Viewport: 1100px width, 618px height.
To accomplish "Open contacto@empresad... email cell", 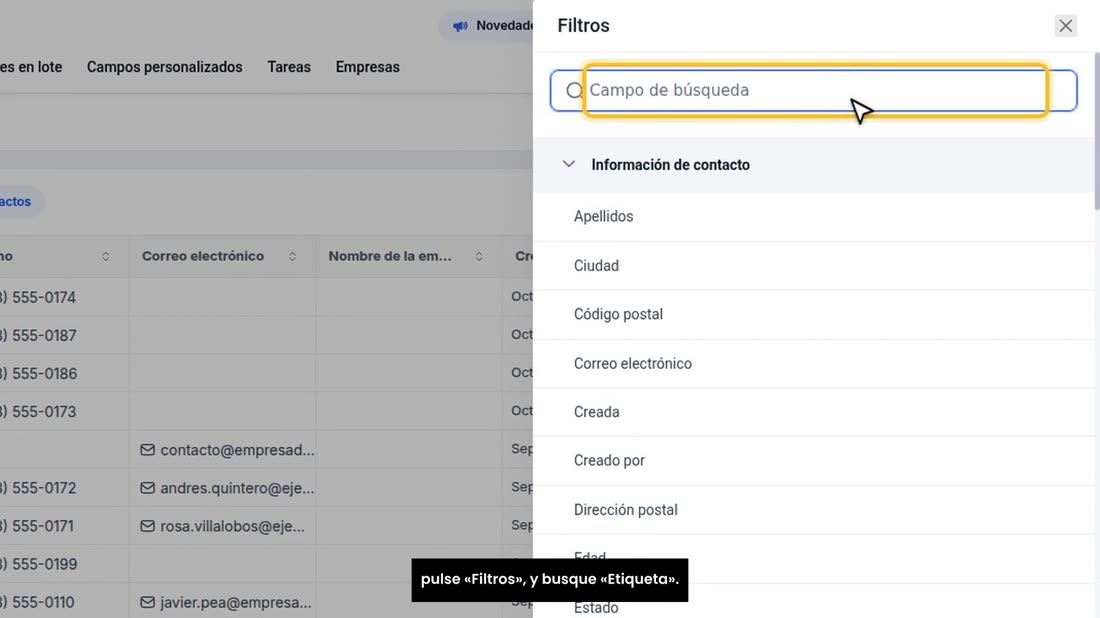I will (x=237, y=450).
